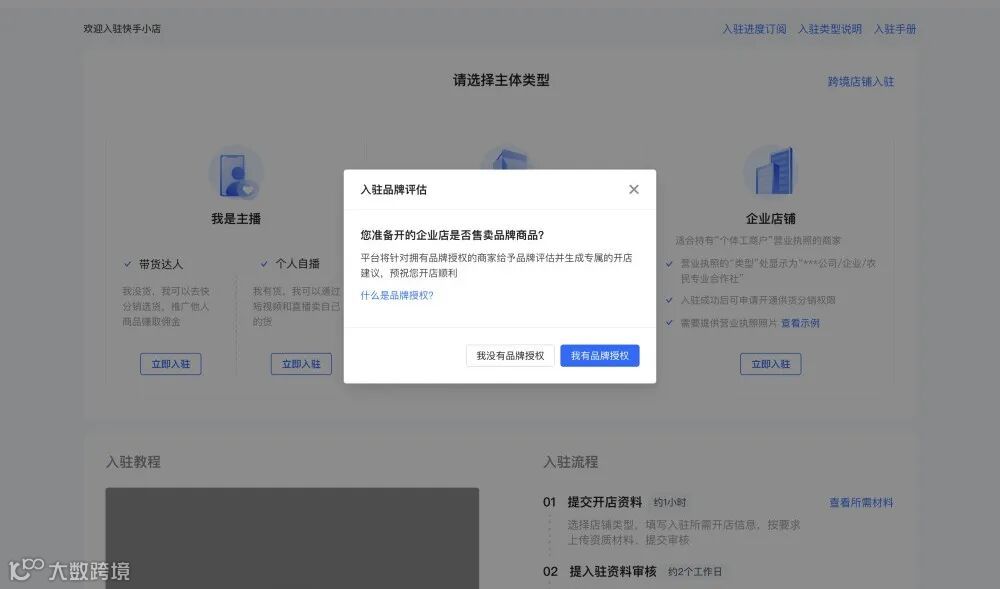Open 入驻进度订阅 link in header
The image size is (1000, 589).
[754, 29]
